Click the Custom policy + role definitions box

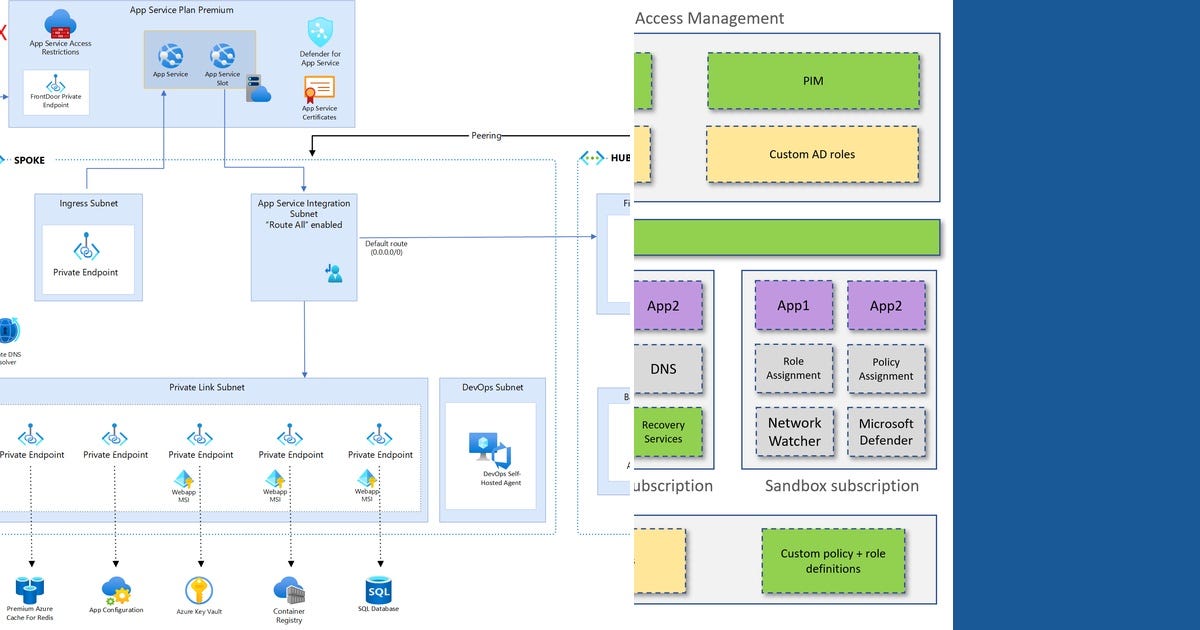coord(833,561)
